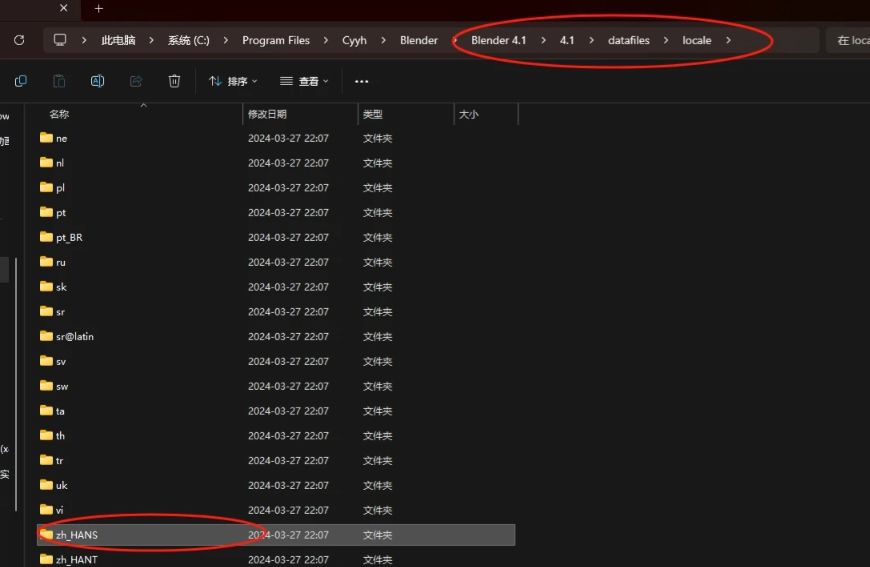Open the 查看 view dropdown
The width and height of the screenshot is (870, 567).
click(304, 81)
